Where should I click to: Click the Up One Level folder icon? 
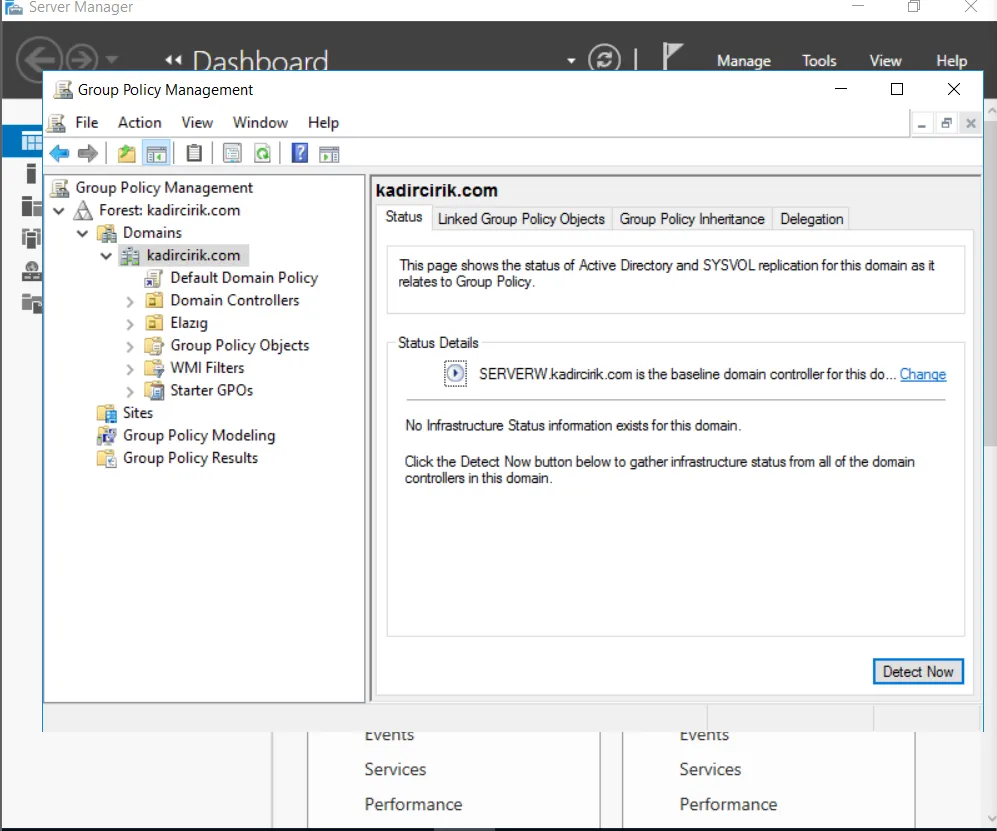(x=127, y=153)
